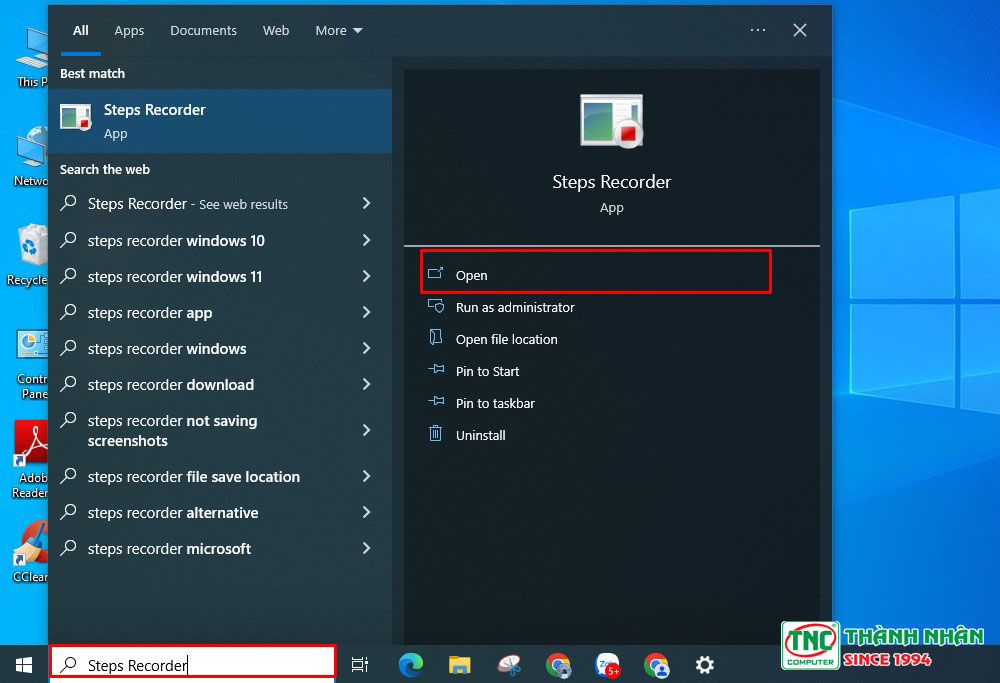The image size is (1000, 683).
Task: Open Zalo with 5+ badge on taskbar
Action: [607, 665]
